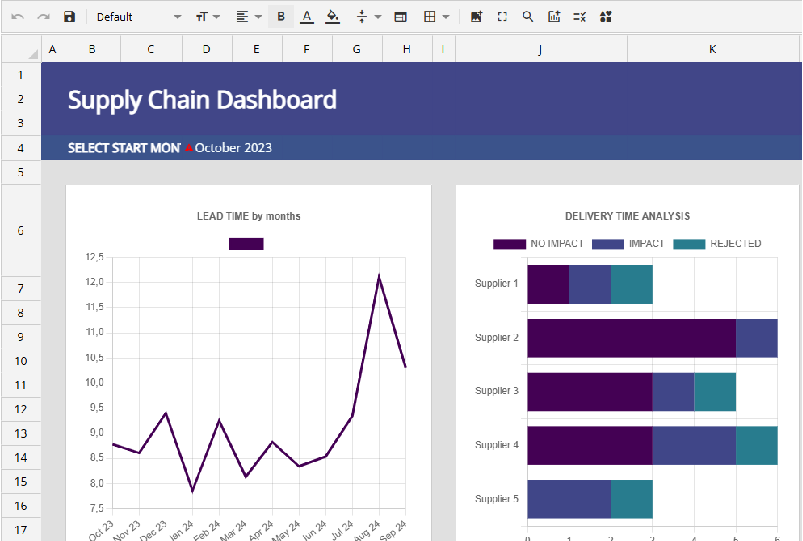803x541 pixels.
Task: Click the Insert image icon
Action: (x=476, y=17)
